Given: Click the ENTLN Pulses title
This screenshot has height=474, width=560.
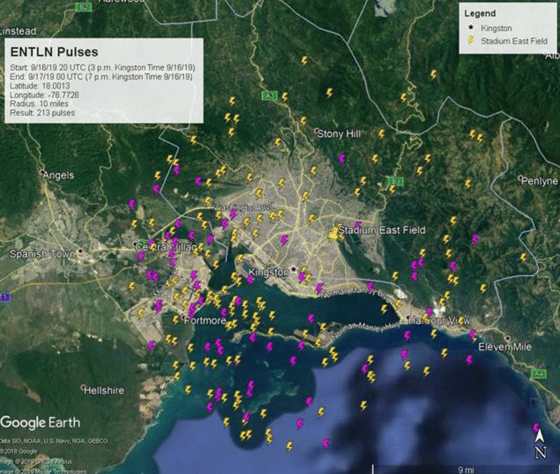Looking at the screenshot, I should pyautogui.click(x=54, y=52).
